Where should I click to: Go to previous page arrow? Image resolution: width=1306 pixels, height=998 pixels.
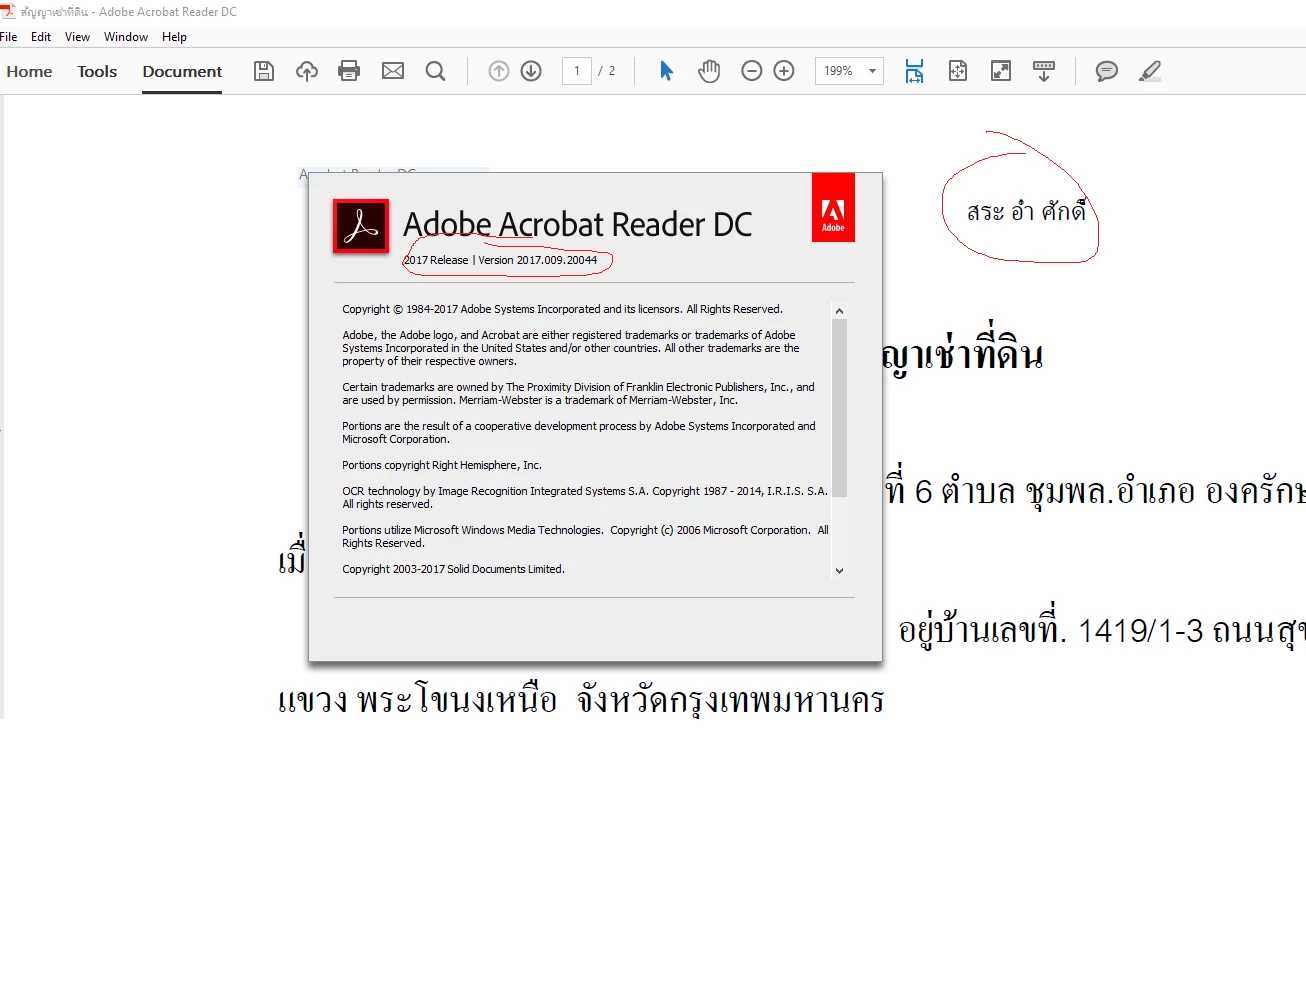[499, 71]
